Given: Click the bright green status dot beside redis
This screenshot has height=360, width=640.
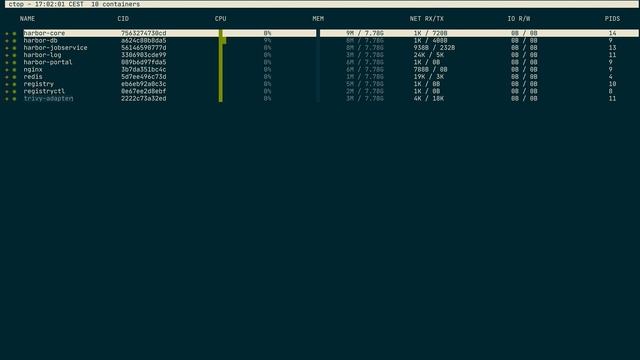Looking at the screenshot, I should (14, 77).
